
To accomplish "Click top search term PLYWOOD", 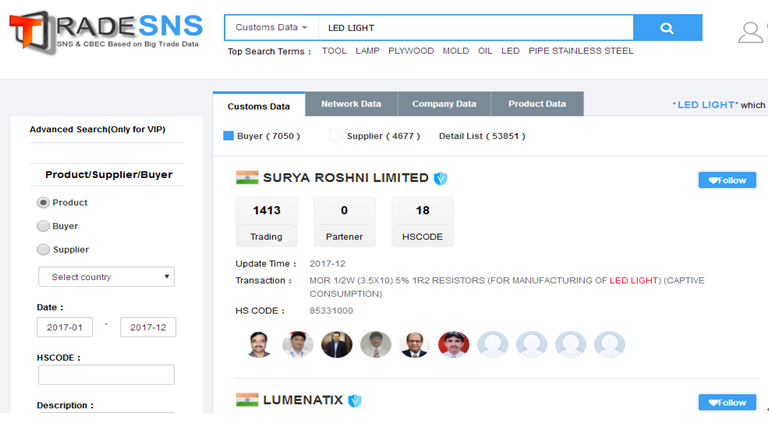I will [411, 51].
